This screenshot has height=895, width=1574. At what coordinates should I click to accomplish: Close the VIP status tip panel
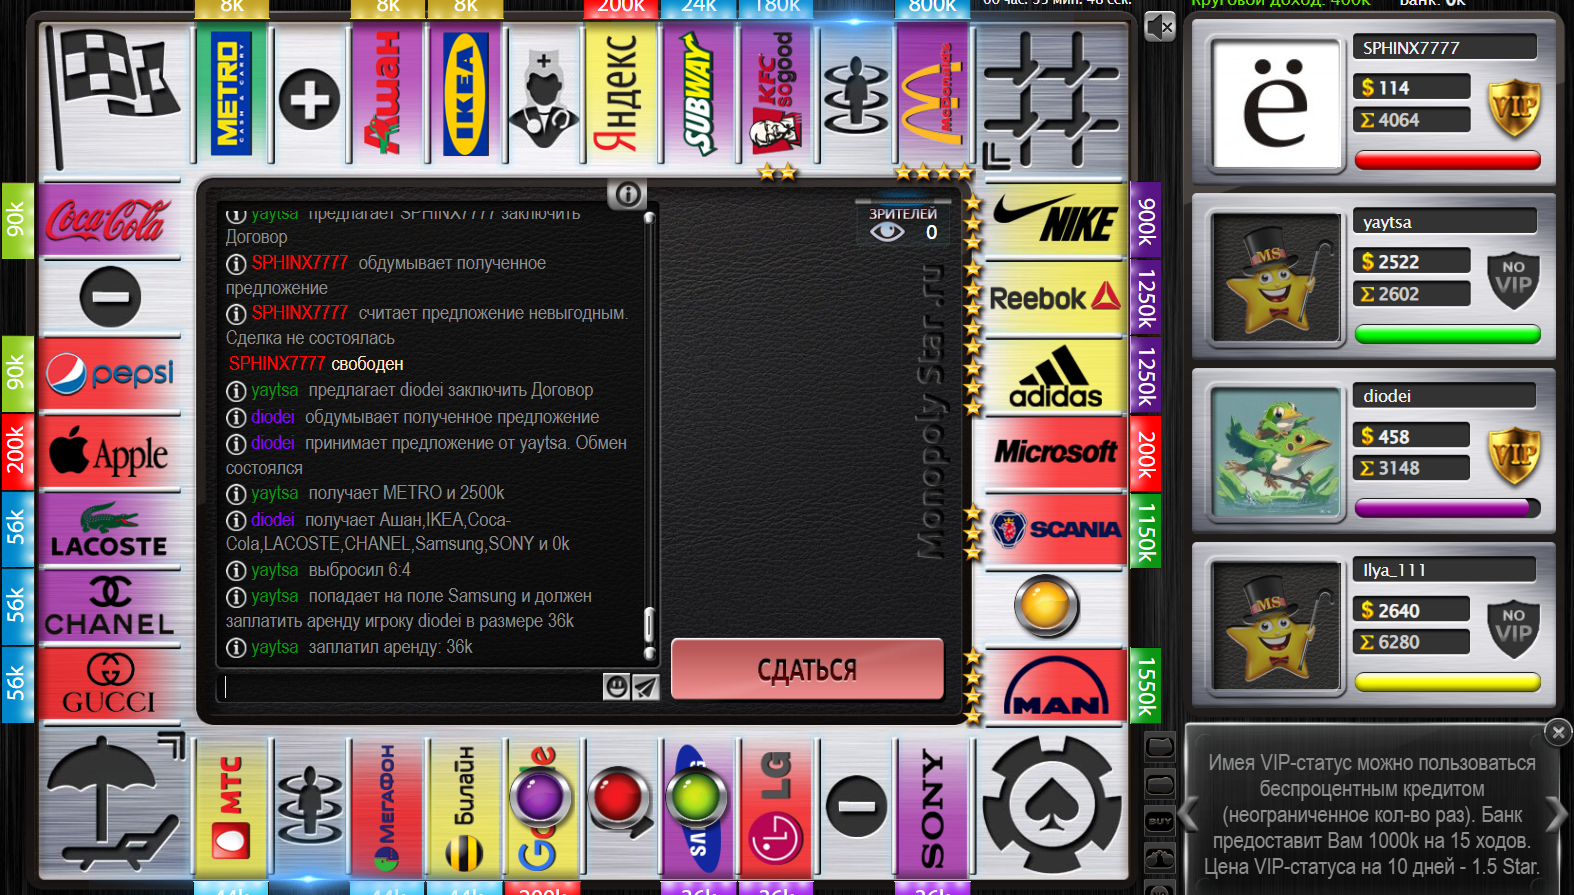pos(1558,732)
